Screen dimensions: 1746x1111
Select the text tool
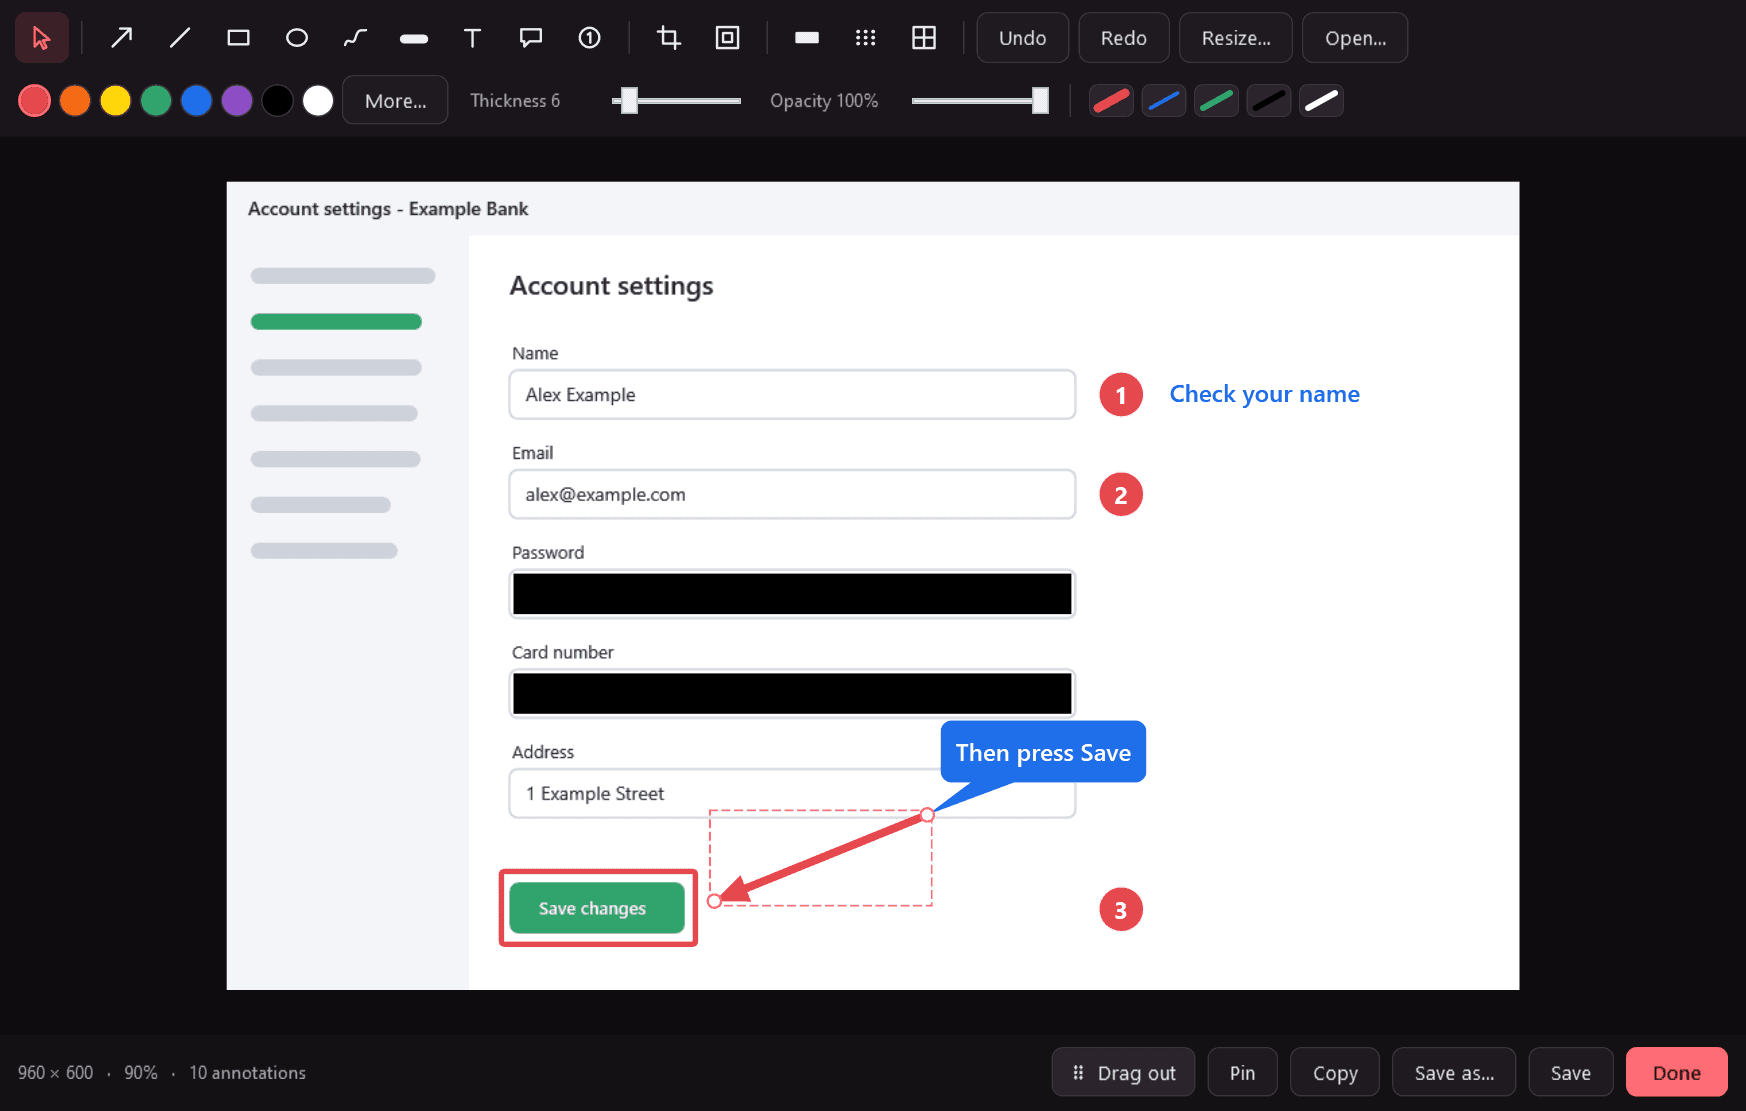coord(472,38)
